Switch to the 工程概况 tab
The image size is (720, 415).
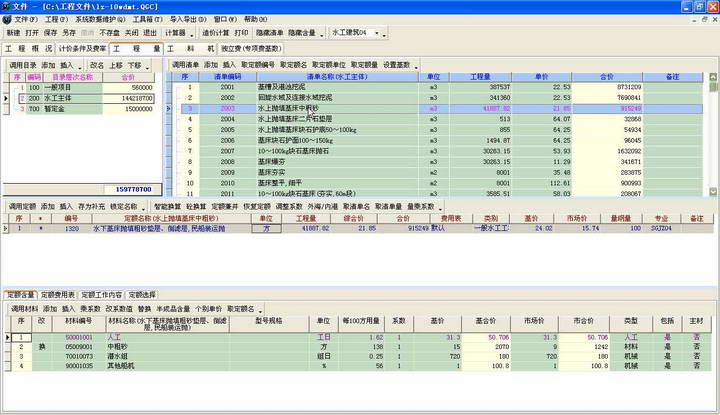point(28,49)
